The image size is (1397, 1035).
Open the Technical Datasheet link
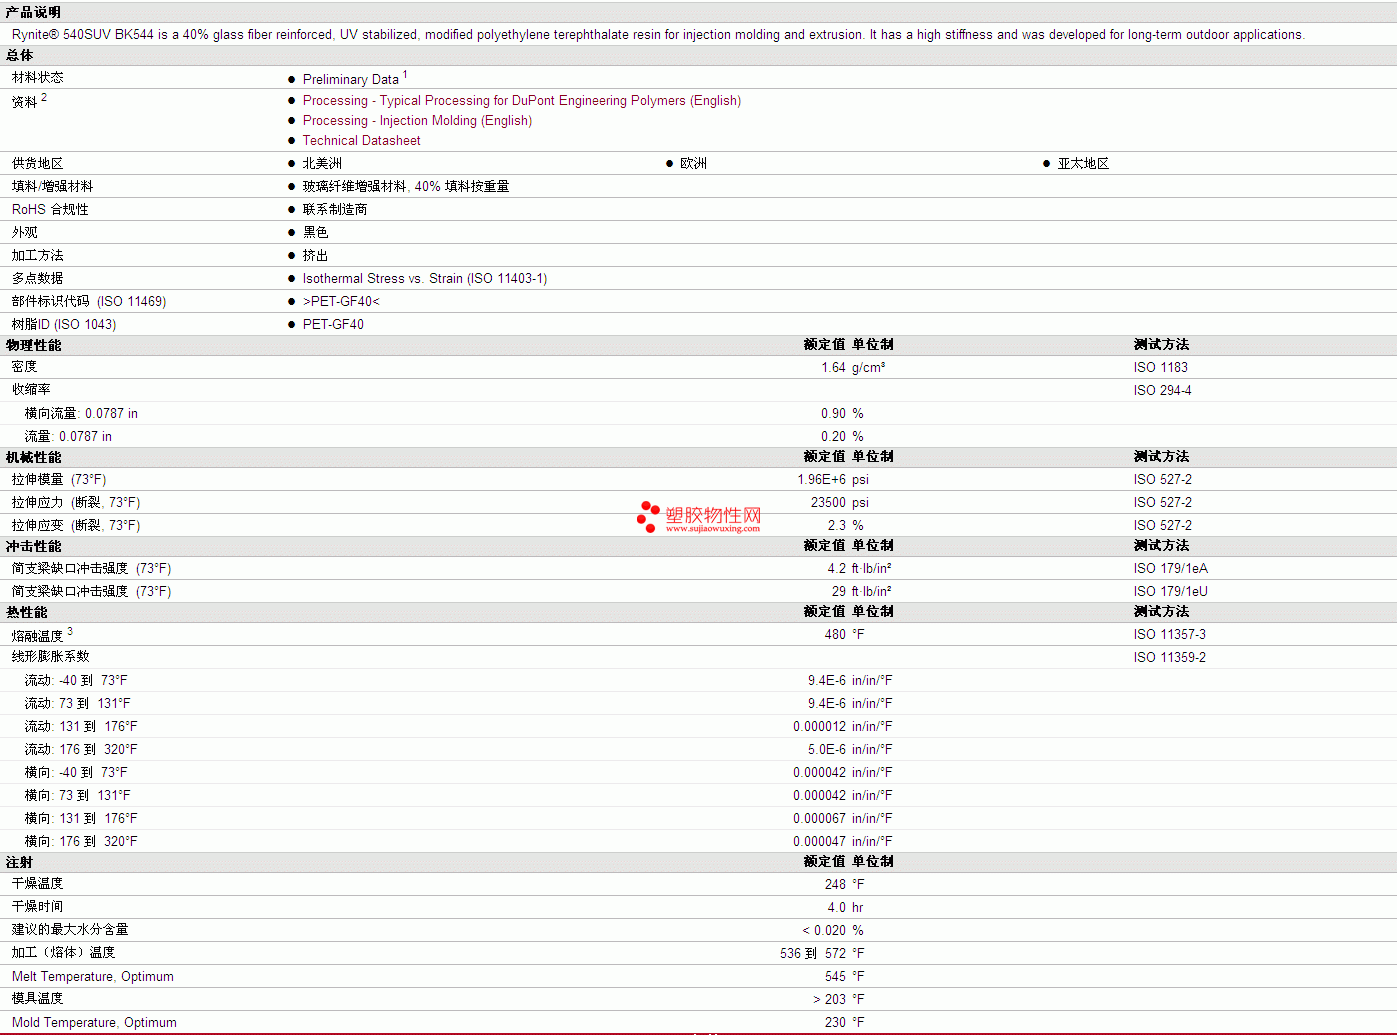pos(361,141)
